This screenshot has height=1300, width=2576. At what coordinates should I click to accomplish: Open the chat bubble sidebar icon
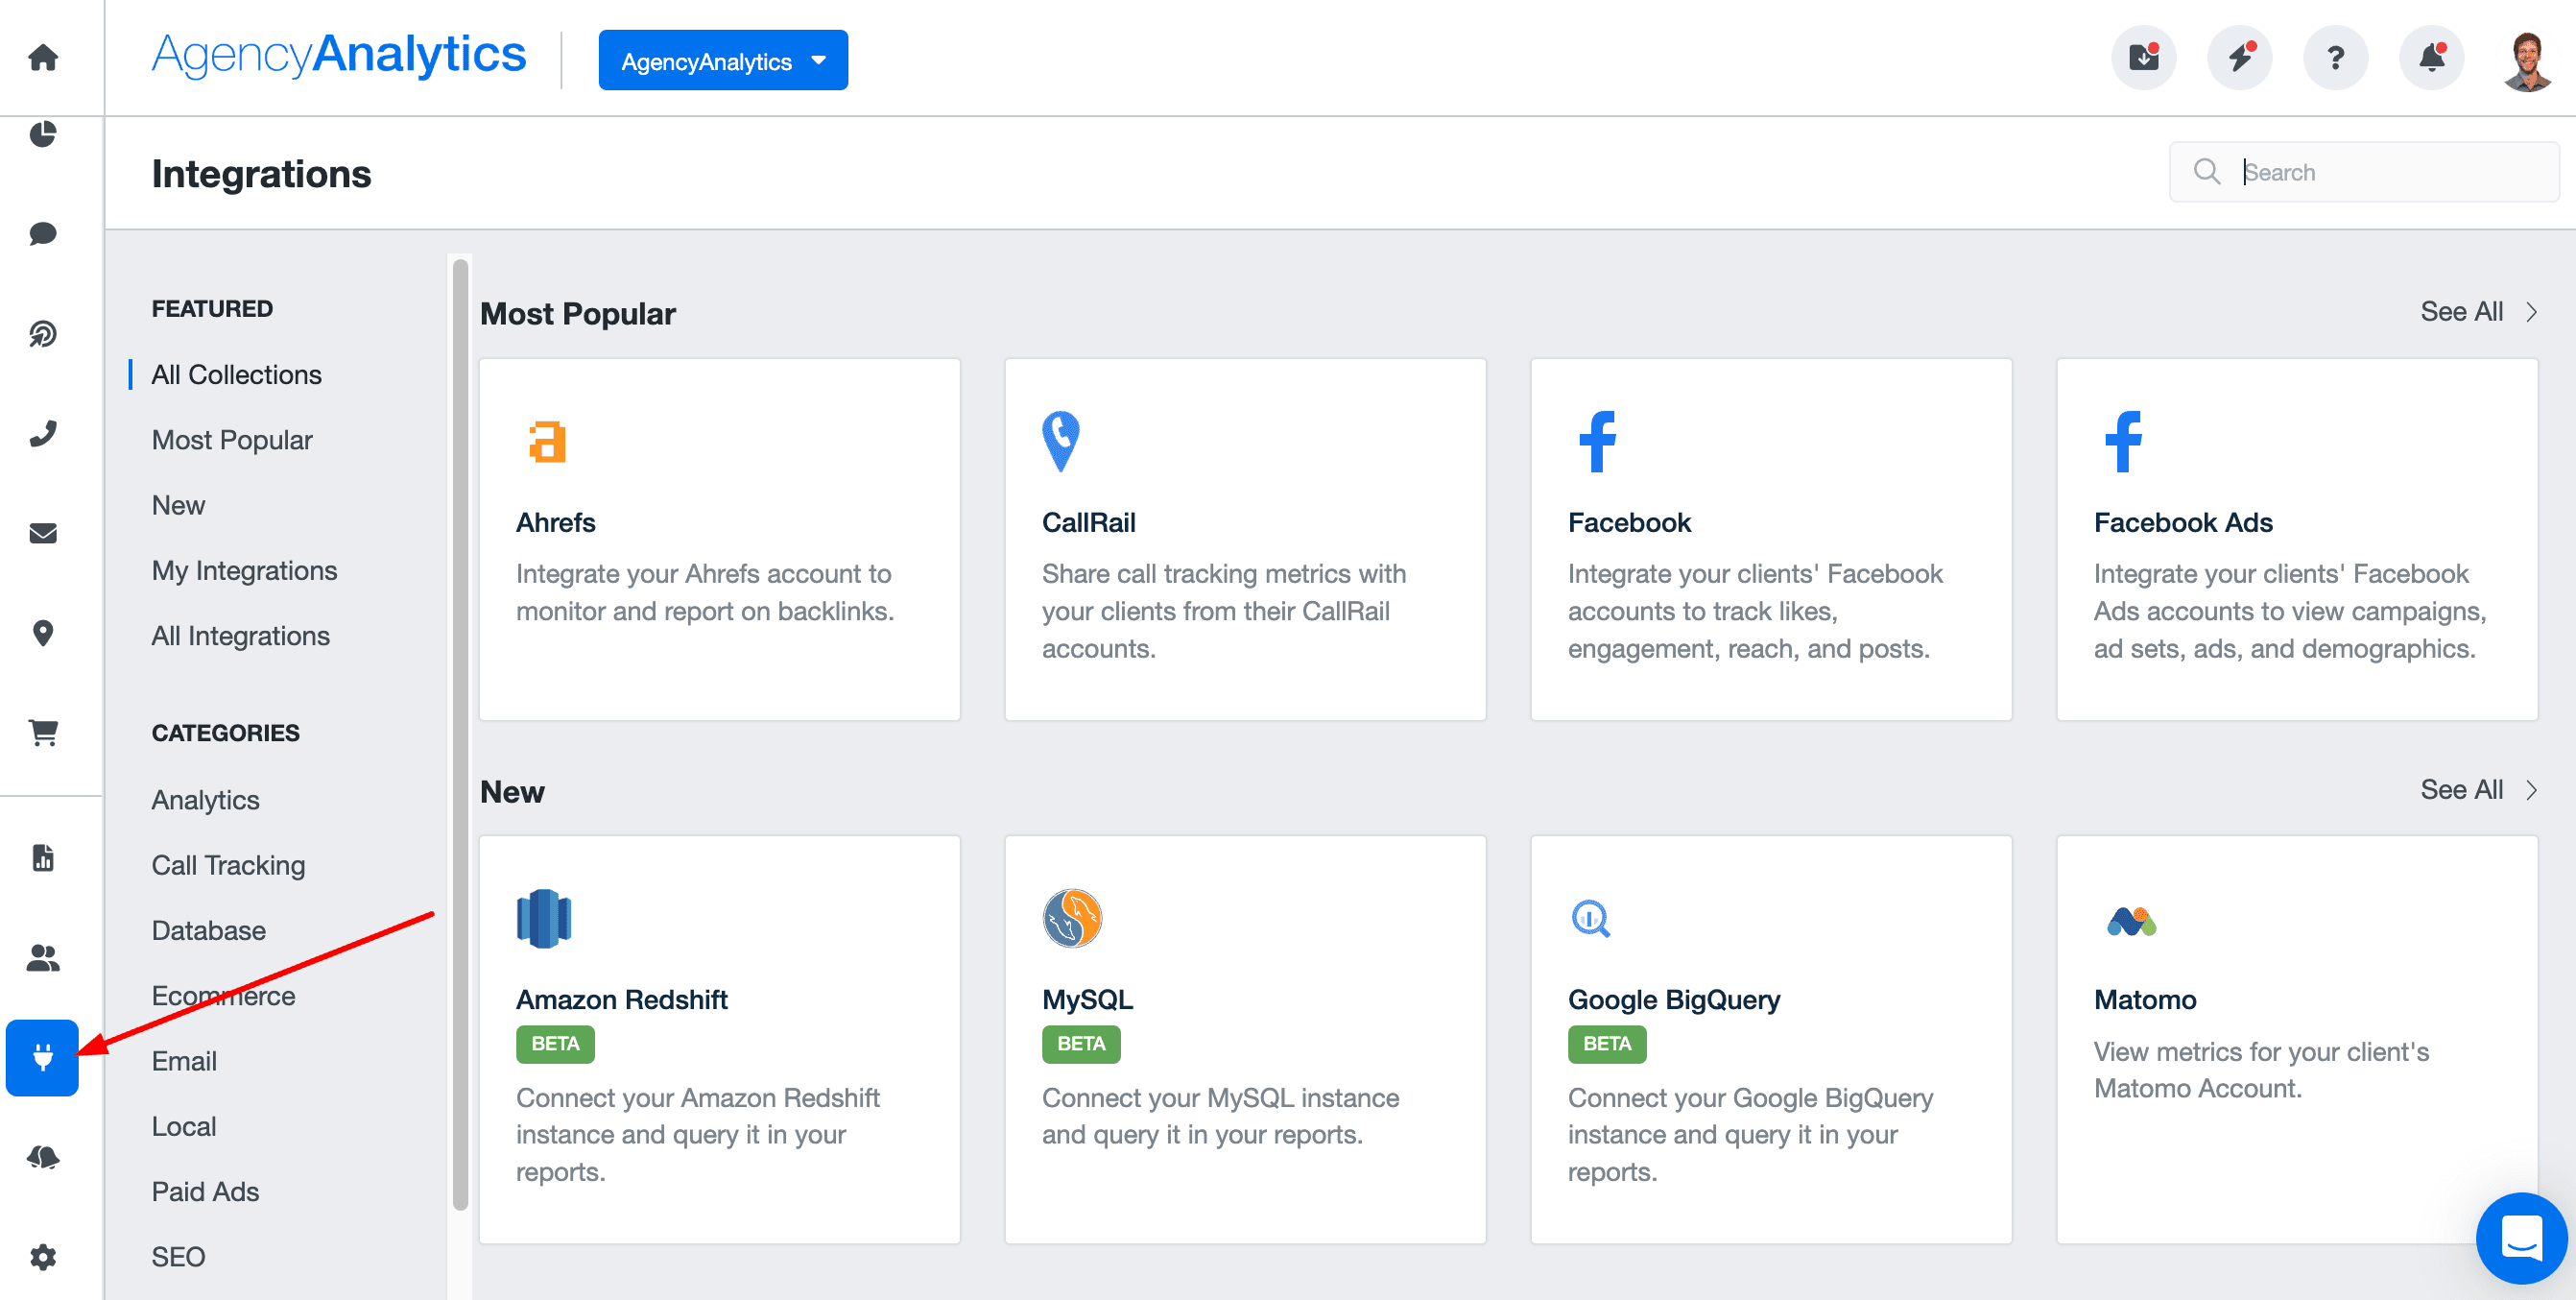click(42, 234)
